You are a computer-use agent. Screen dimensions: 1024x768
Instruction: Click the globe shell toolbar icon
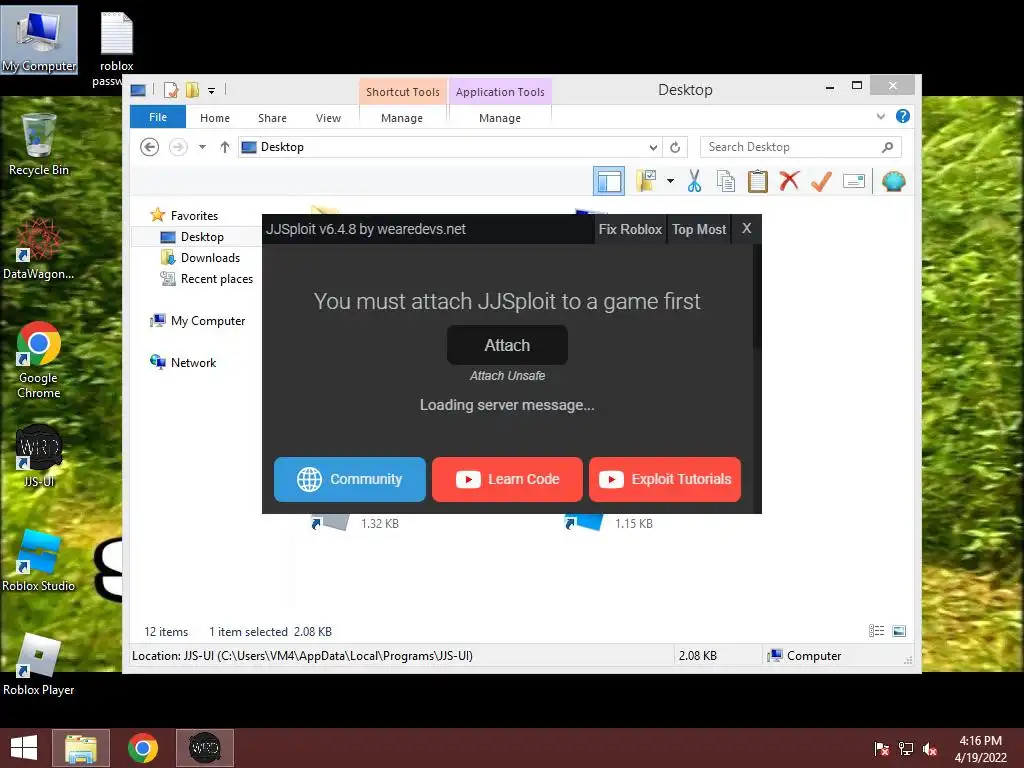tap(893, 181)
